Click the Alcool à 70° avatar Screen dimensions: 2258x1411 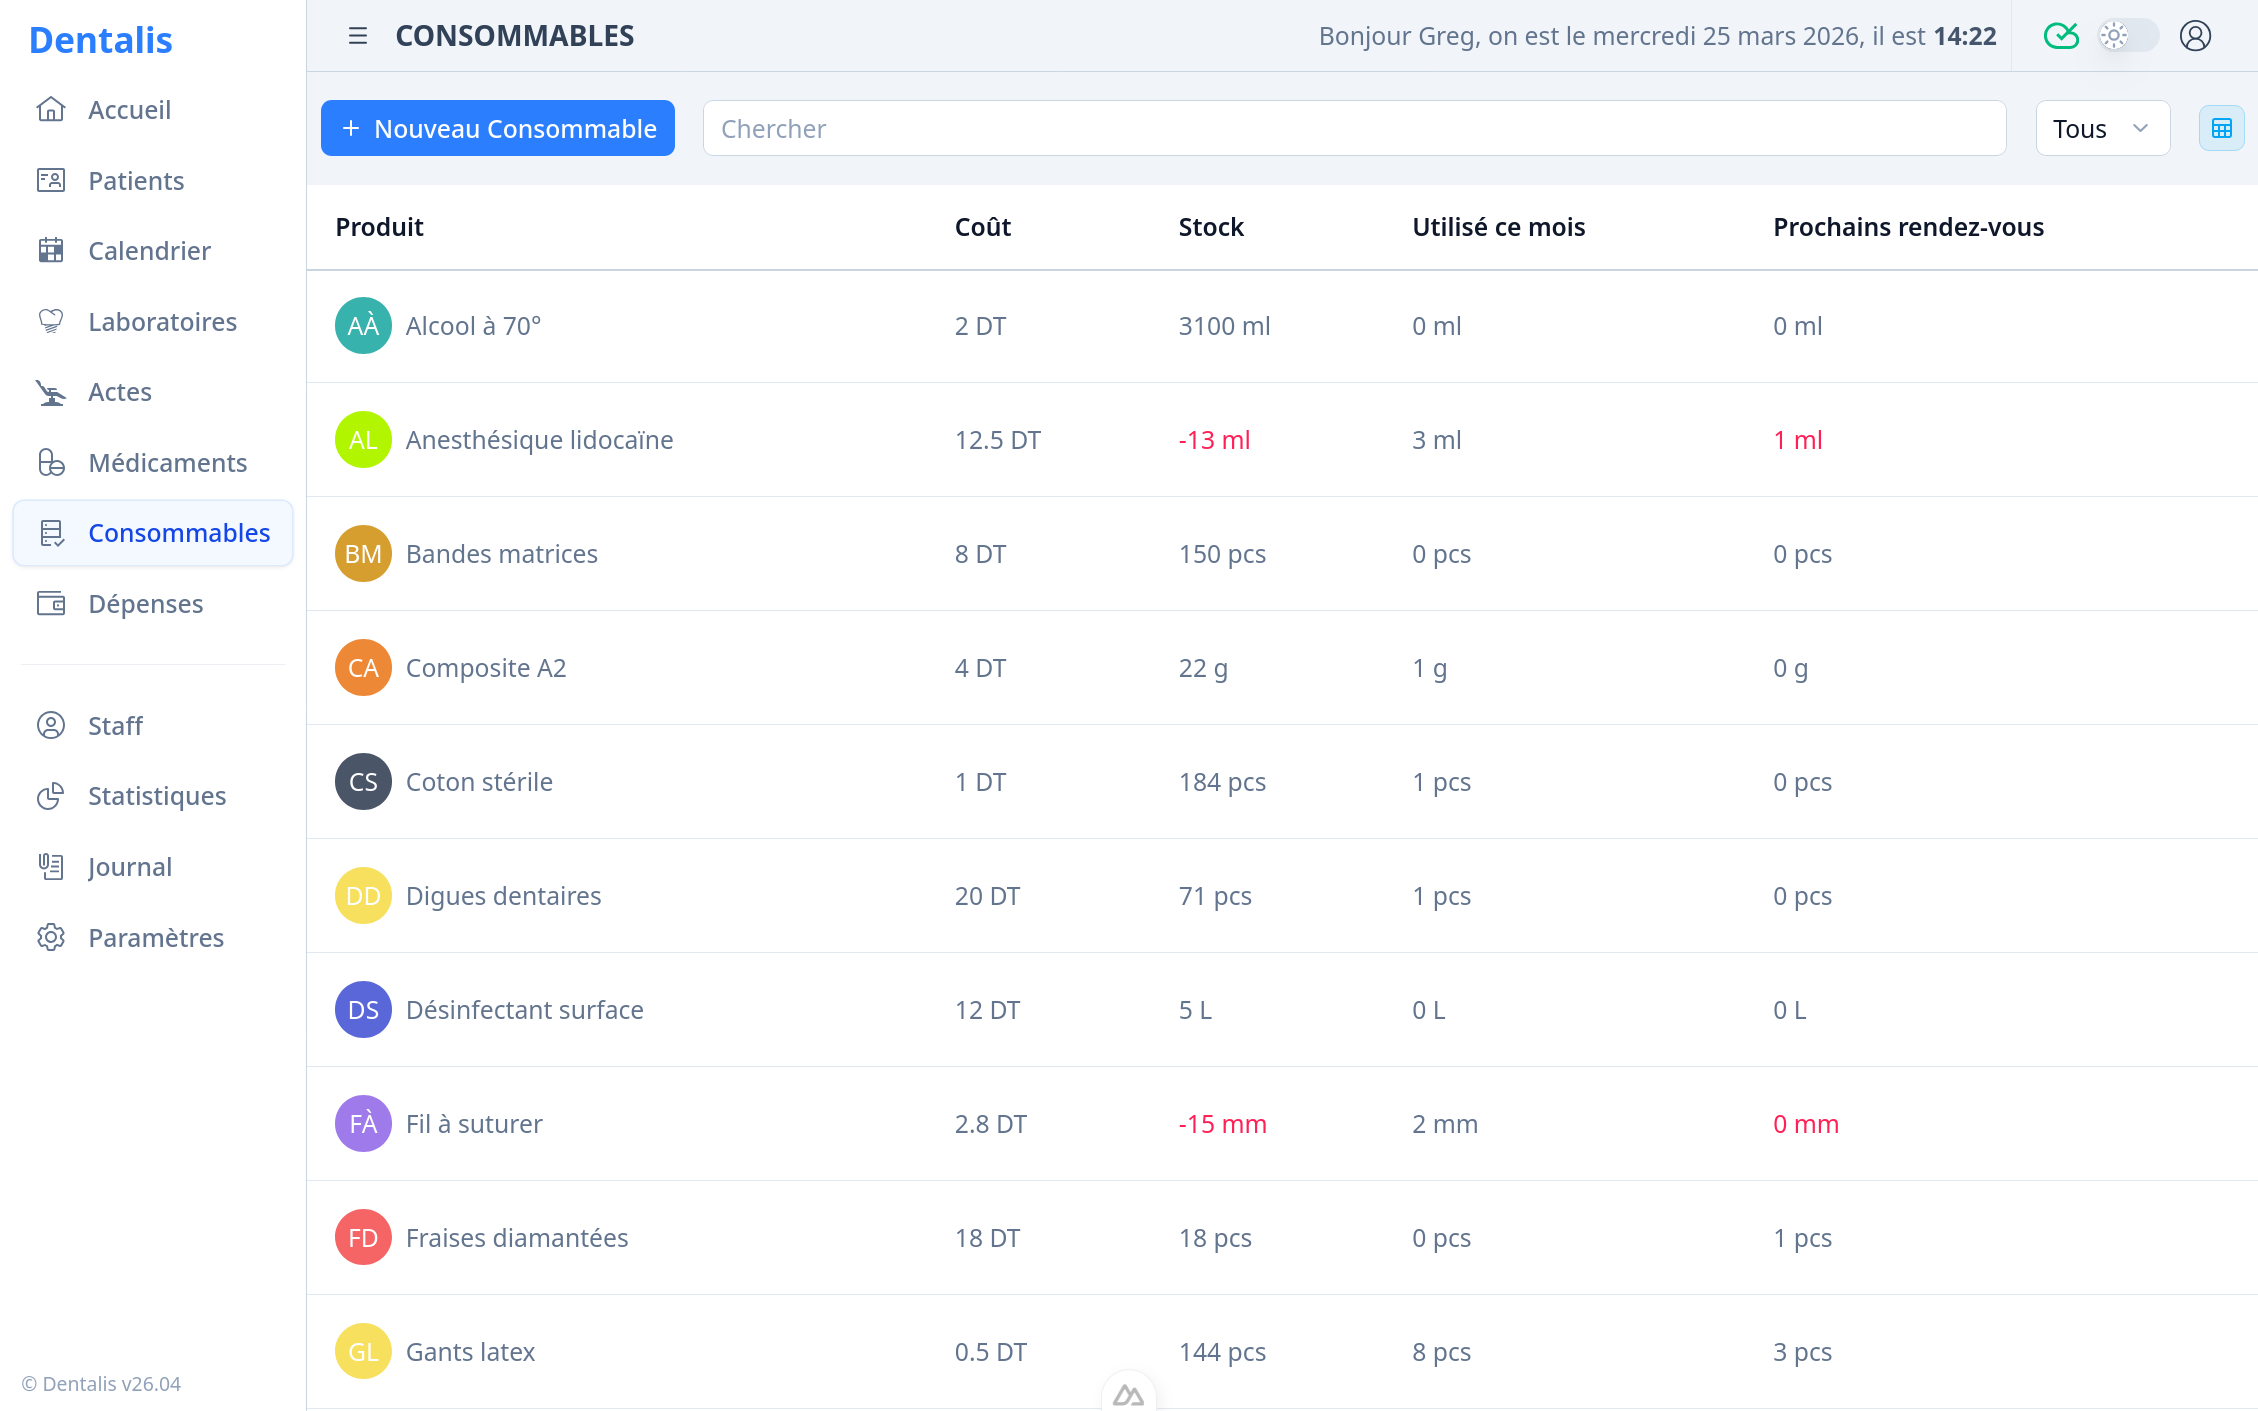point(363,326)
